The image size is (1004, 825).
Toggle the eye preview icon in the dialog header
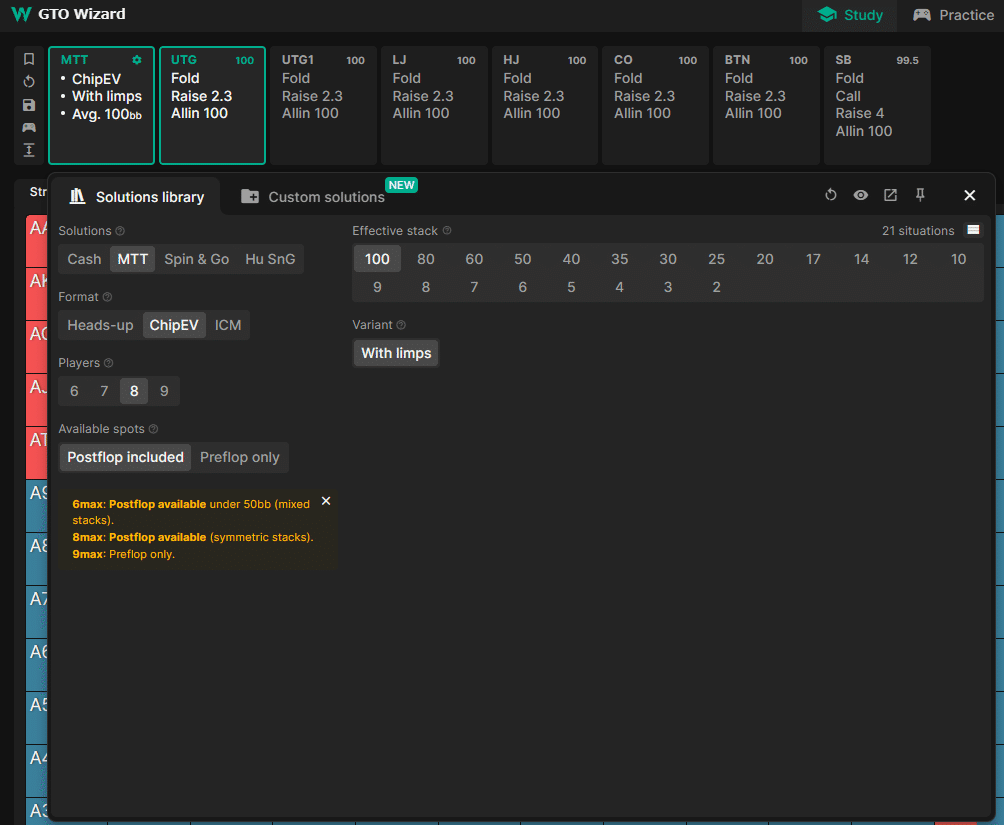[860, 195]
